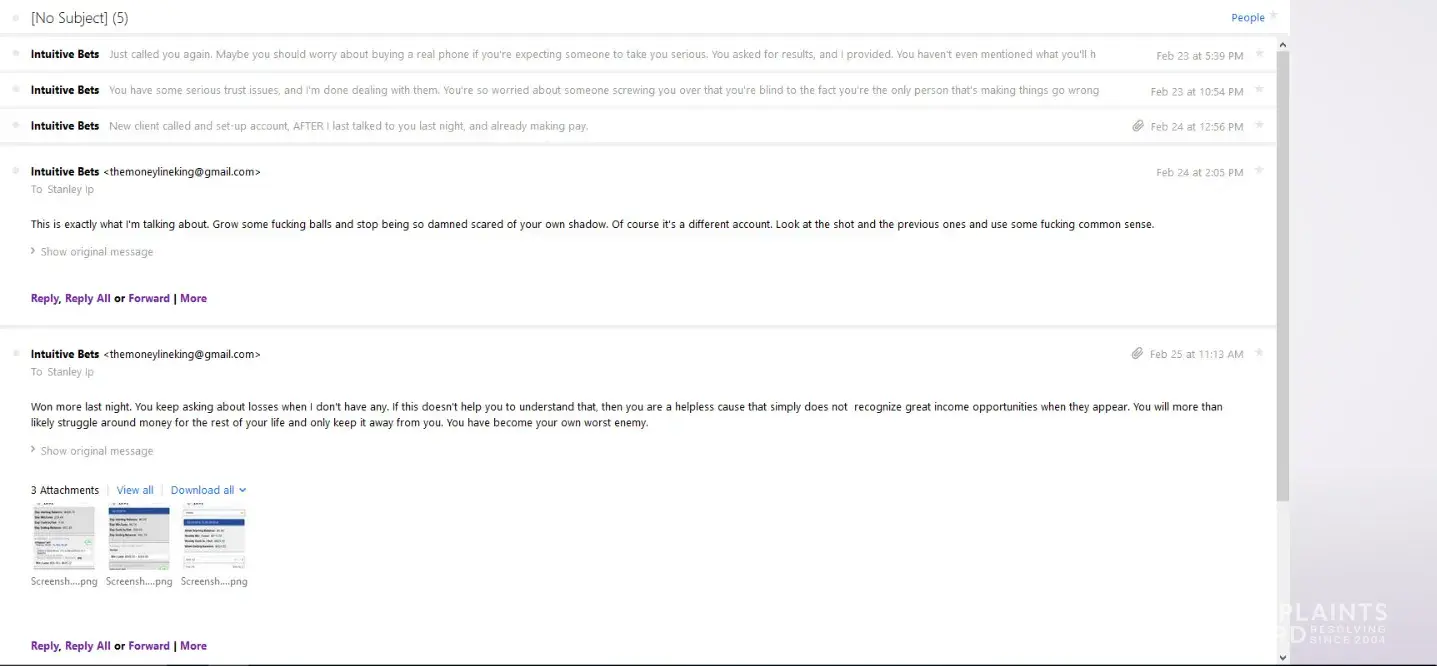
Task: Click the People link
Action: pyautogui.click(x=1247, y=18)
